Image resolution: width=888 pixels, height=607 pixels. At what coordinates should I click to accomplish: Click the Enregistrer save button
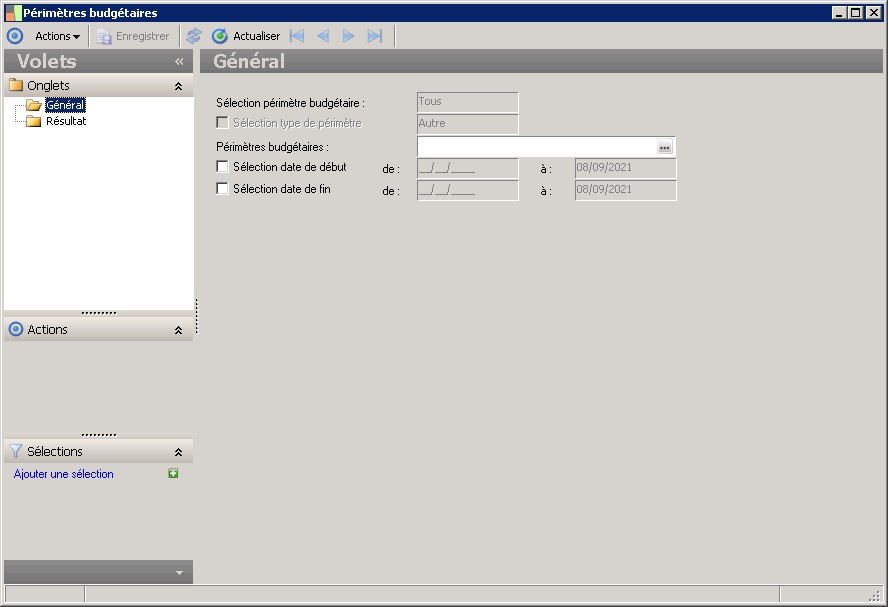(133, 36)
